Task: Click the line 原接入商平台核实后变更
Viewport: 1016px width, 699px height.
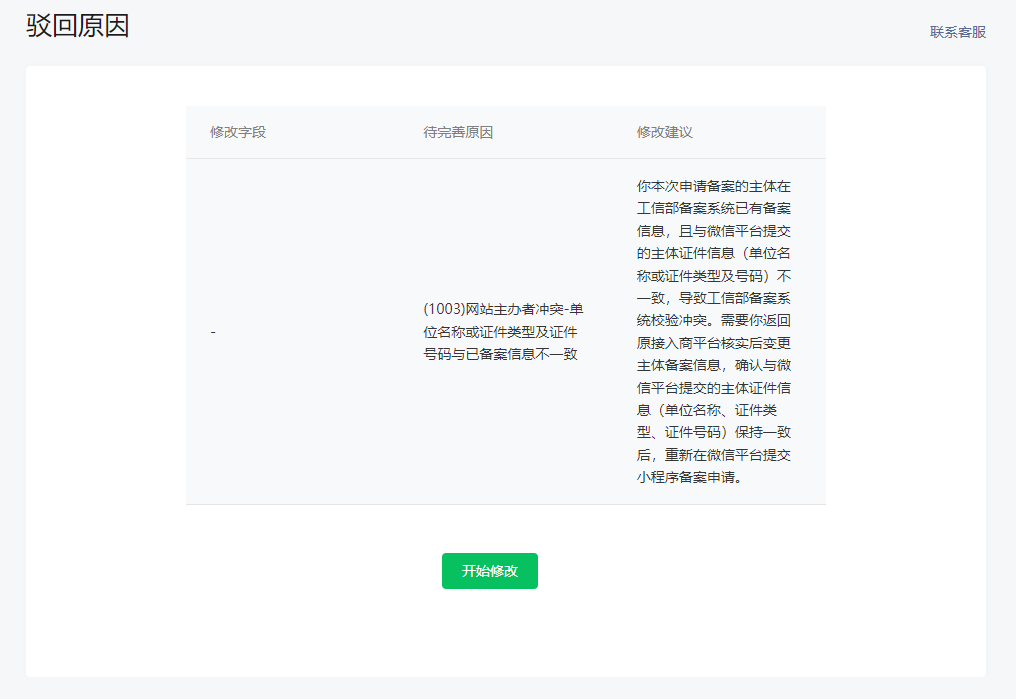Action: tap(713, 343)
